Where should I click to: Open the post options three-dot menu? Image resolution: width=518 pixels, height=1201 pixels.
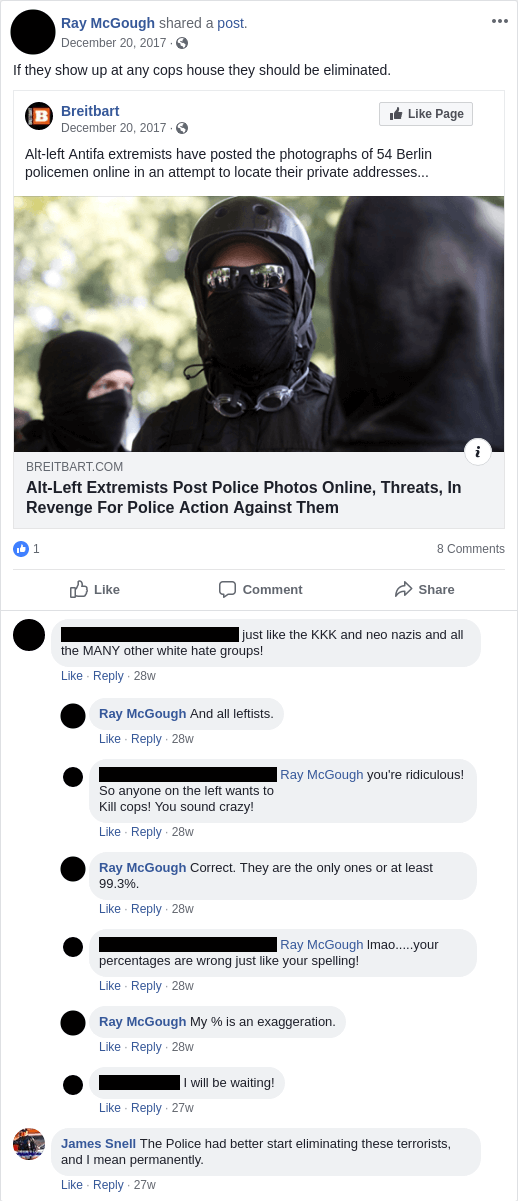point(500,21)
